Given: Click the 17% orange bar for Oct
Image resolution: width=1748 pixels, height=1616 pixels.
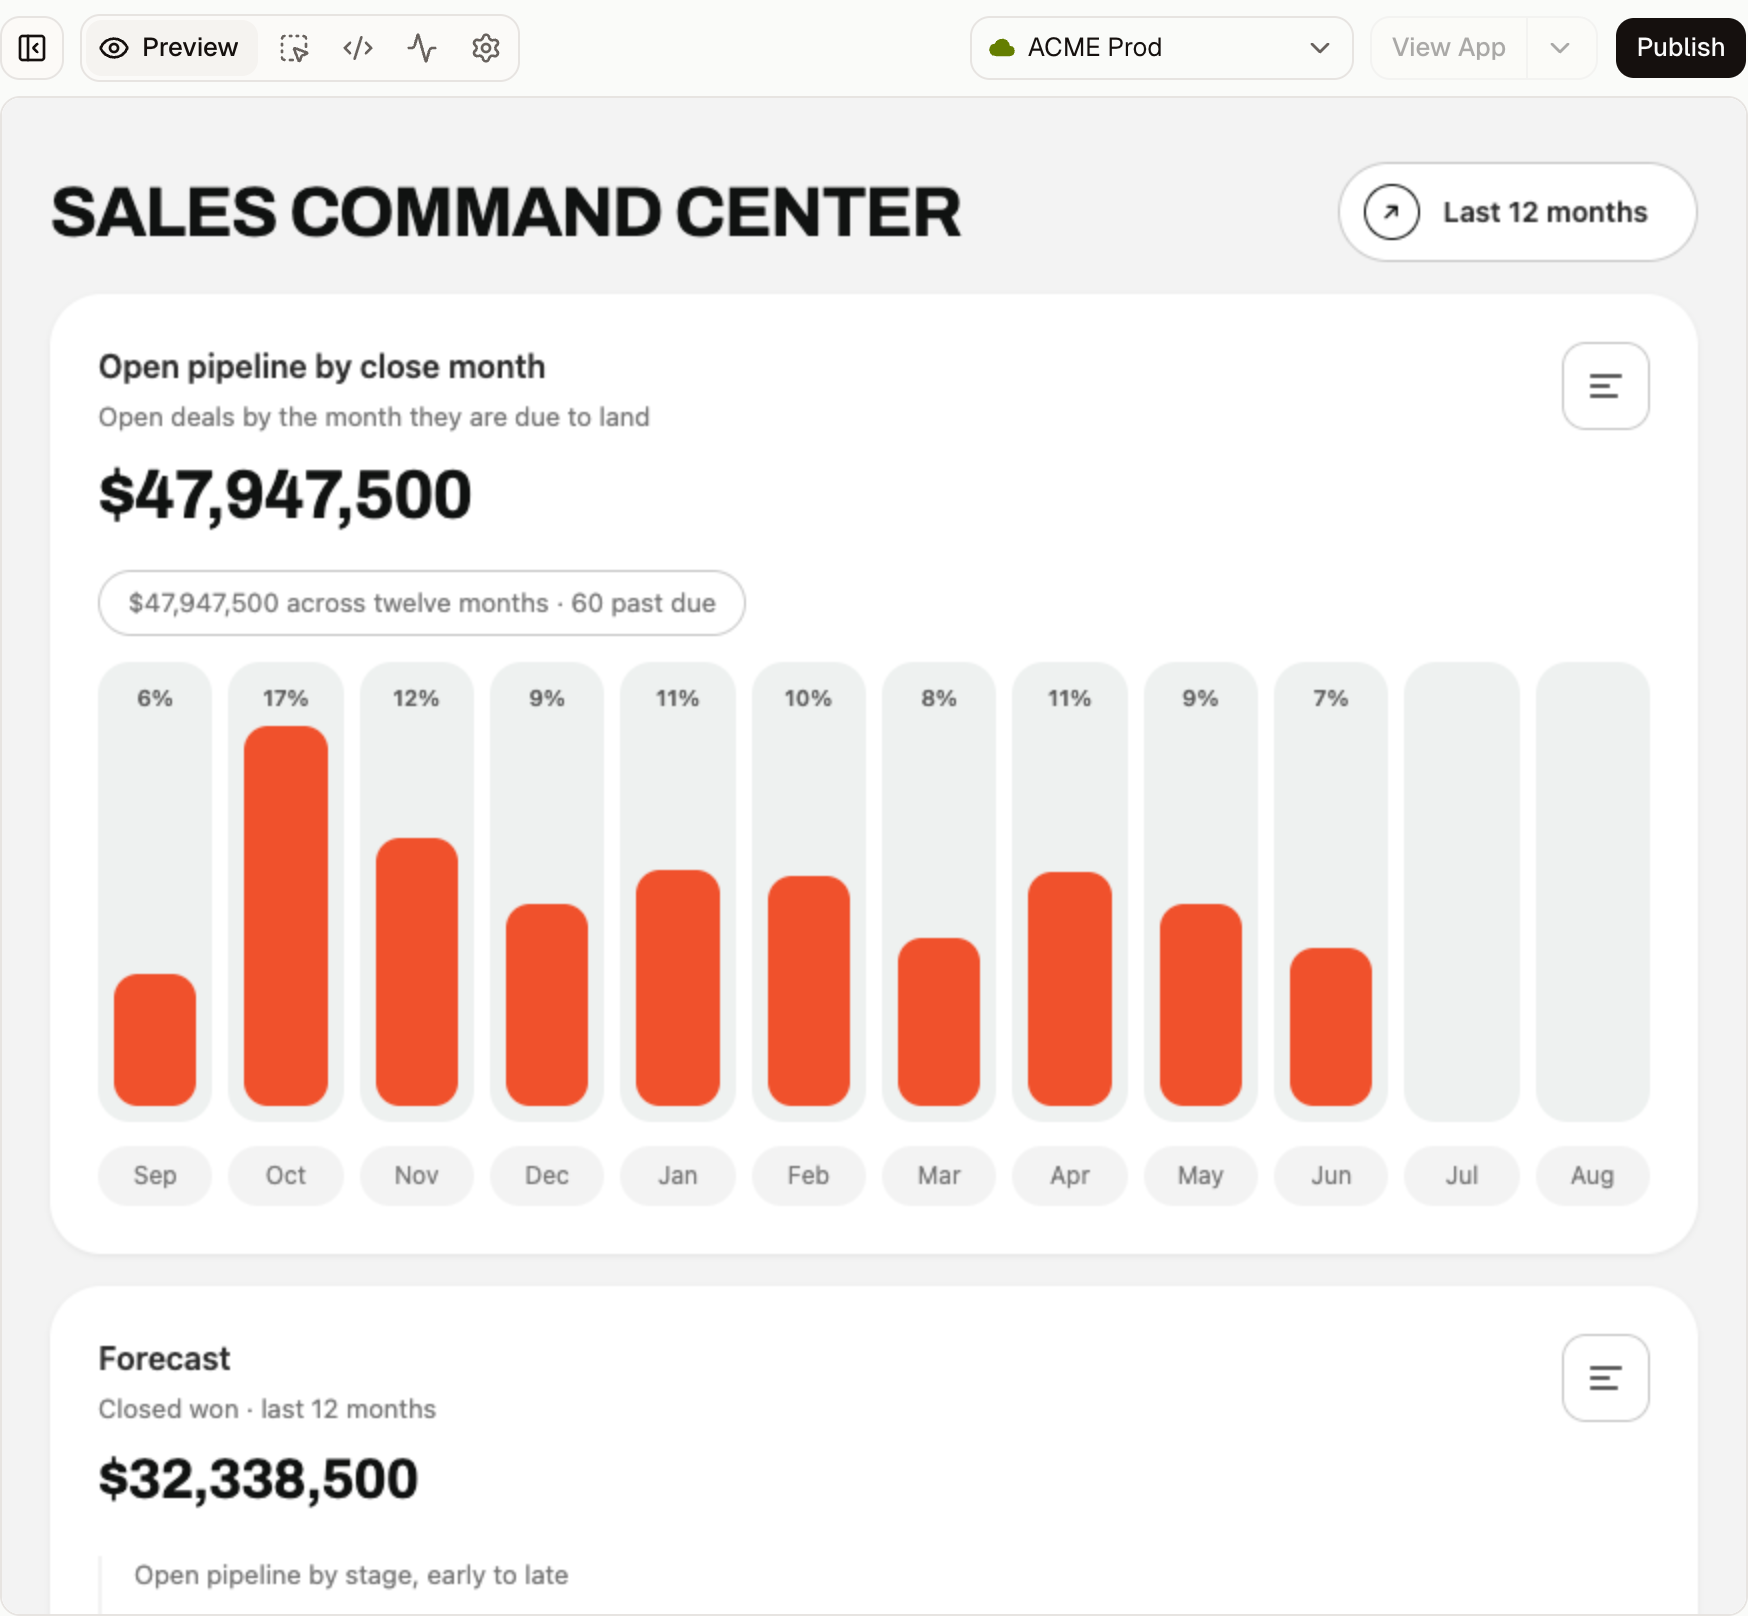Looking at the screenshot, I should pyautogui.click(x=286, y=915).
